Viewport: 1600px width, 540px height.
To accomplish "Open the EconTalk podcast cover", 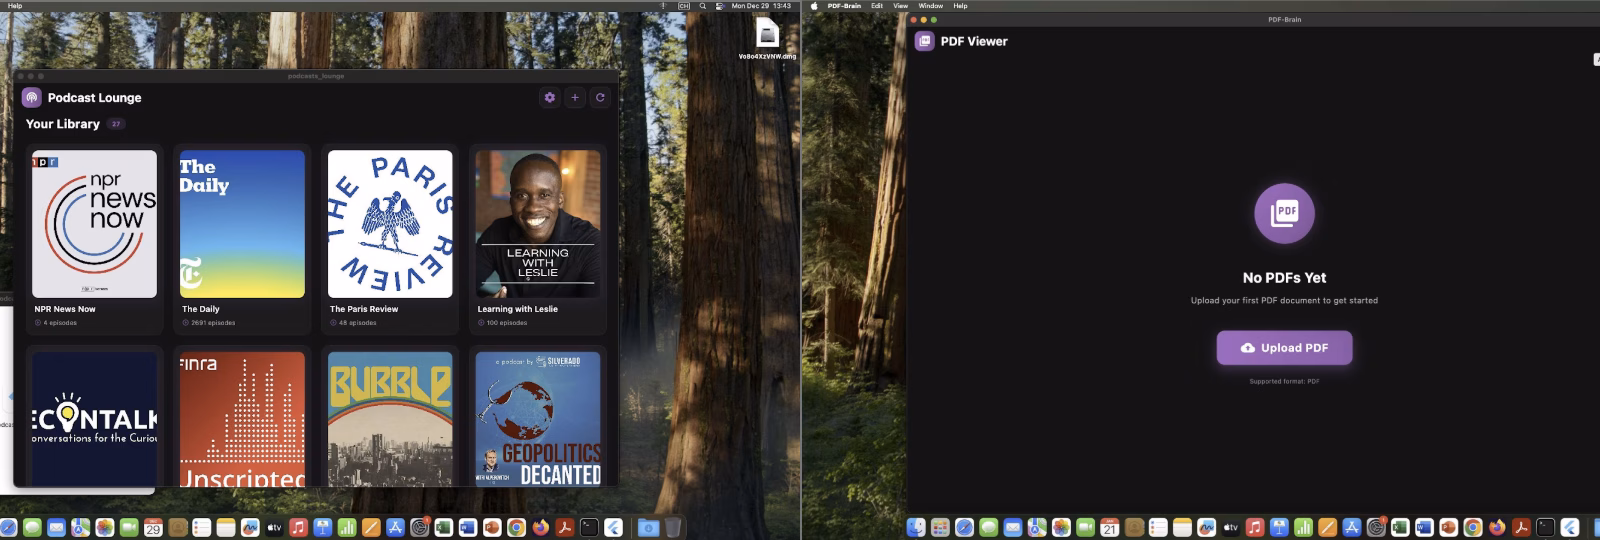I will pyautogui.click(x=94, y=419).
